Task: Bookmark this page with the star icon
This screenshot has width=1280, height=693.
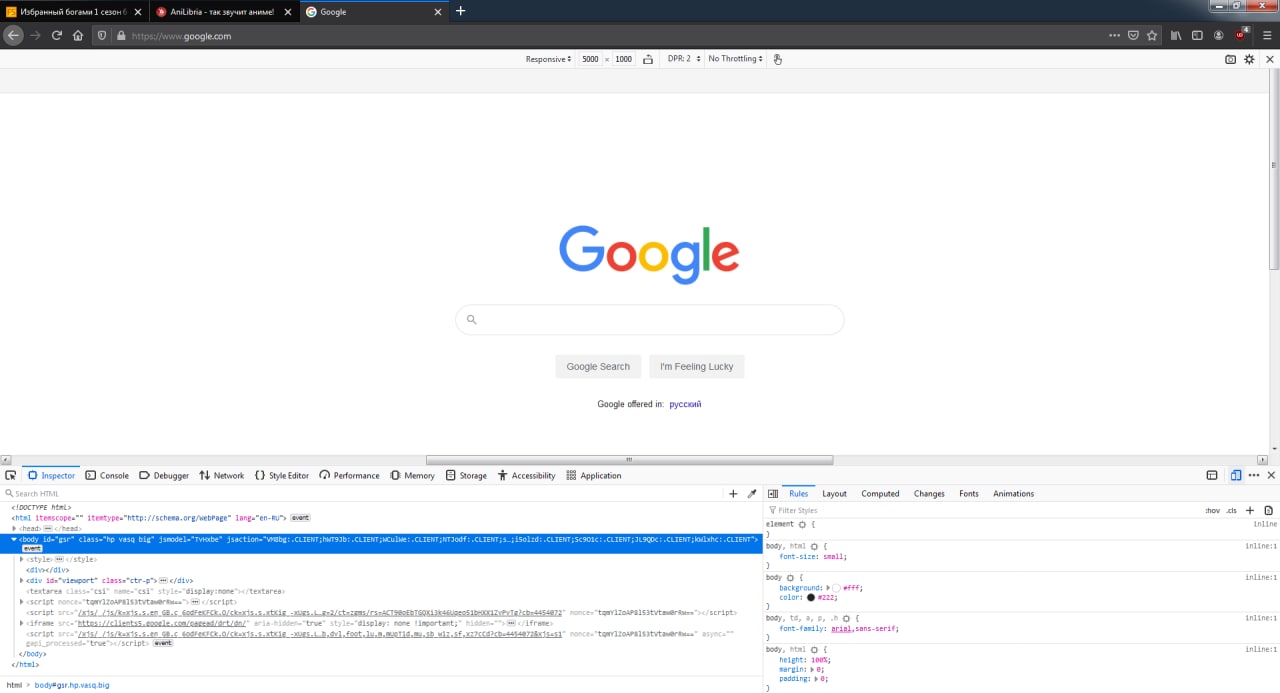Action: point(1152,35)
